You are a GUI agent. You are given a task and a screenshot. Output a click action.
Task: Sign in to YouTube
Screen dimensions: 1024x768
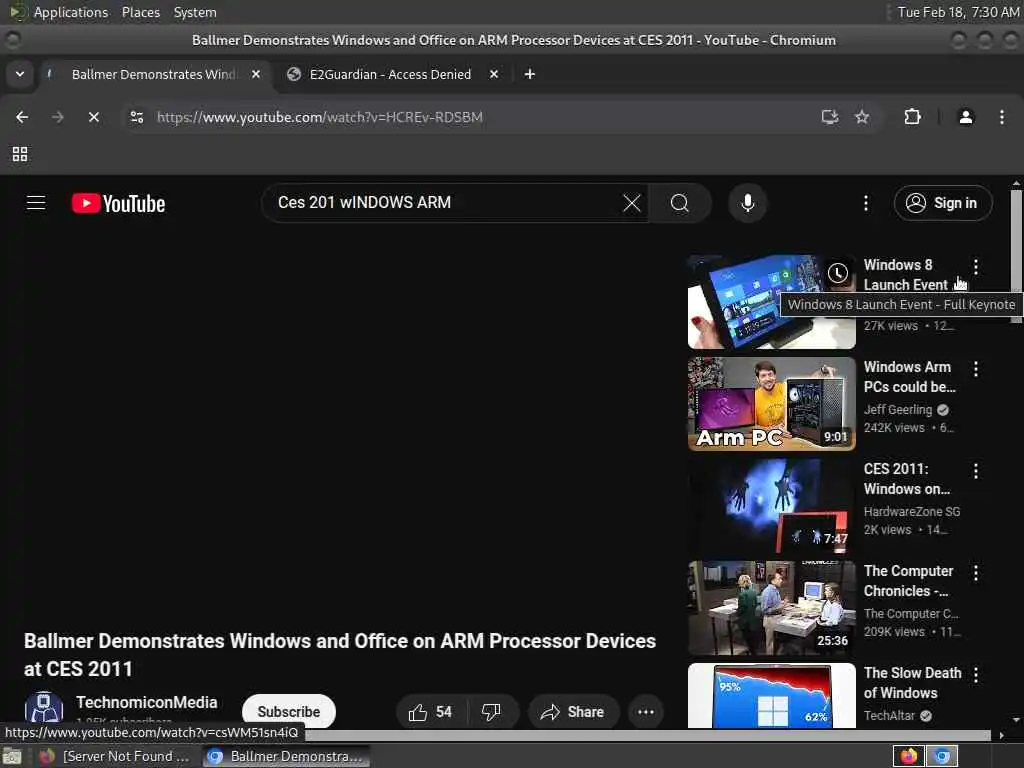point(943,203)
